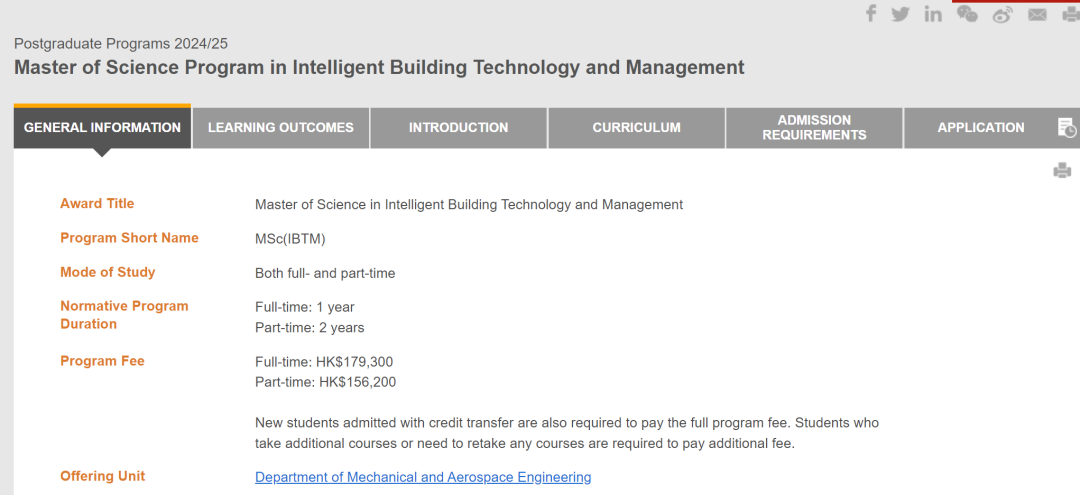Share page on Facebook
The height and width of the screenshot is (495, 1080).
tap(871, 13)
